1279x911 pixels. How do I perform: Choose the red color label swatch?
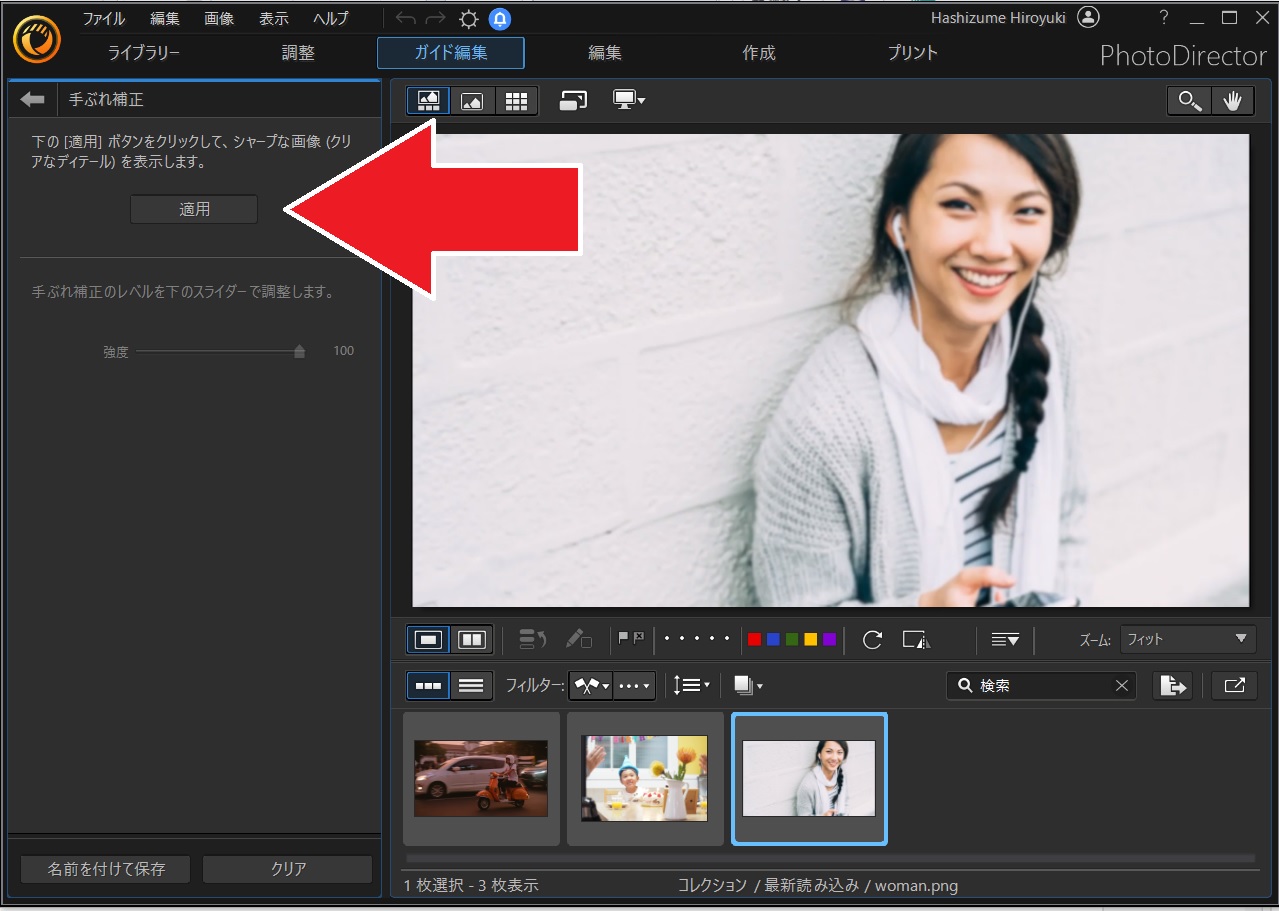click(x=754, y=640)
